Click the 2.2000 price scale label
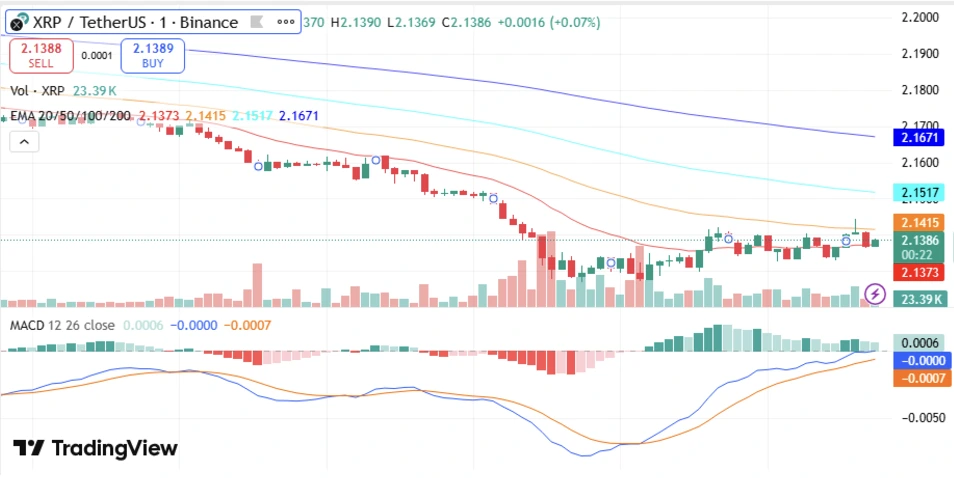Screen dimensions: 954x478 click(922, 17)
